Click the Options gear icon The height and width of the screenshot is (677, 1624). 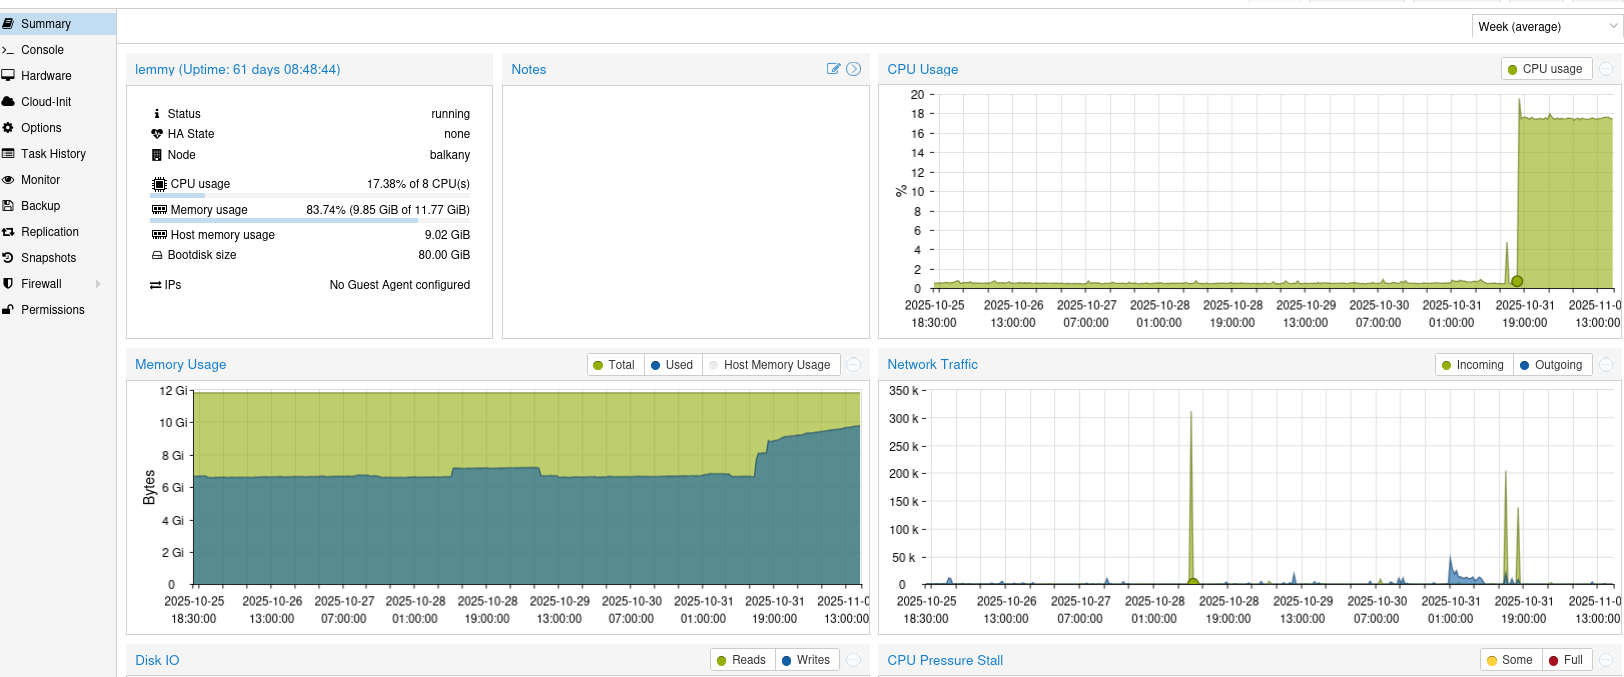pos(8,128)
